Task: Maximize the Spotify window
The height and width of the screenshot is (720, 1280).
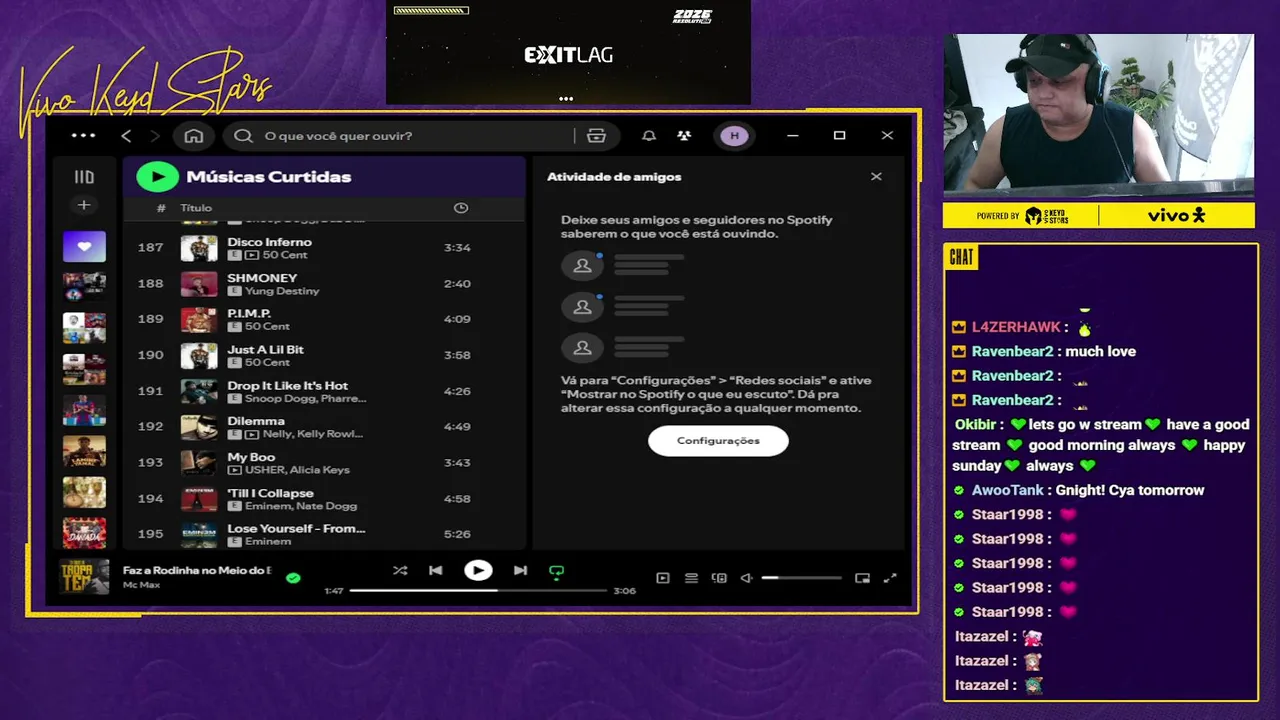Action: click(840, 136)
